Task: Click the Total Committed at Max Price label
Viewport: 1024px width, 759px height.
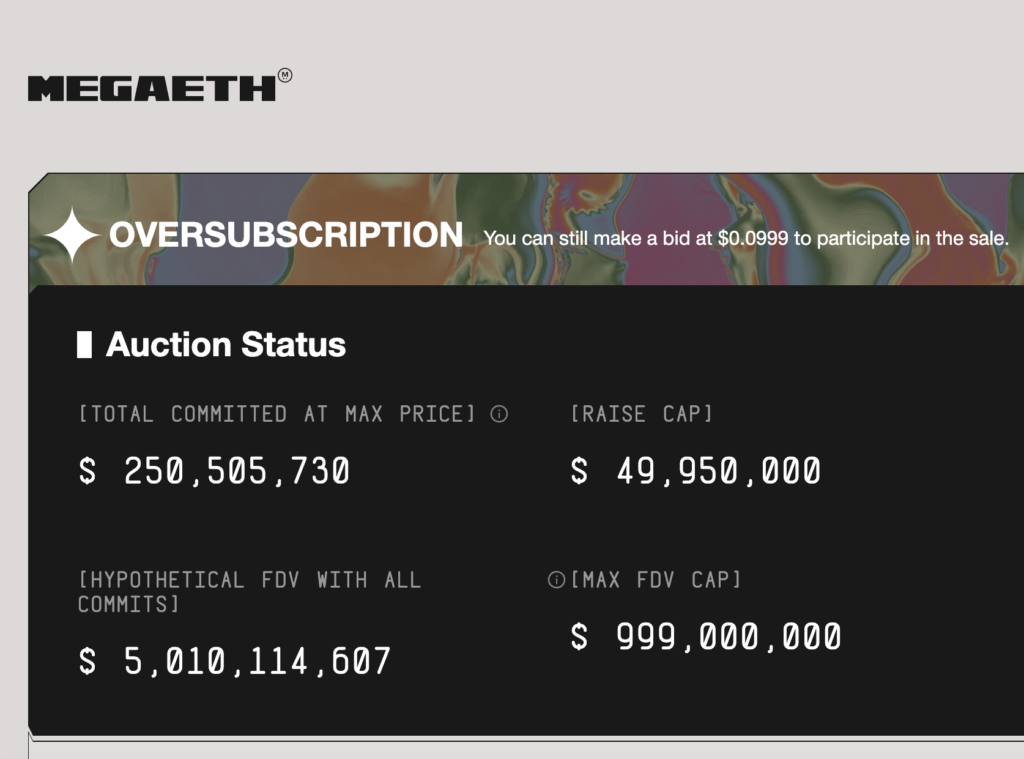Action: [277, 414]
